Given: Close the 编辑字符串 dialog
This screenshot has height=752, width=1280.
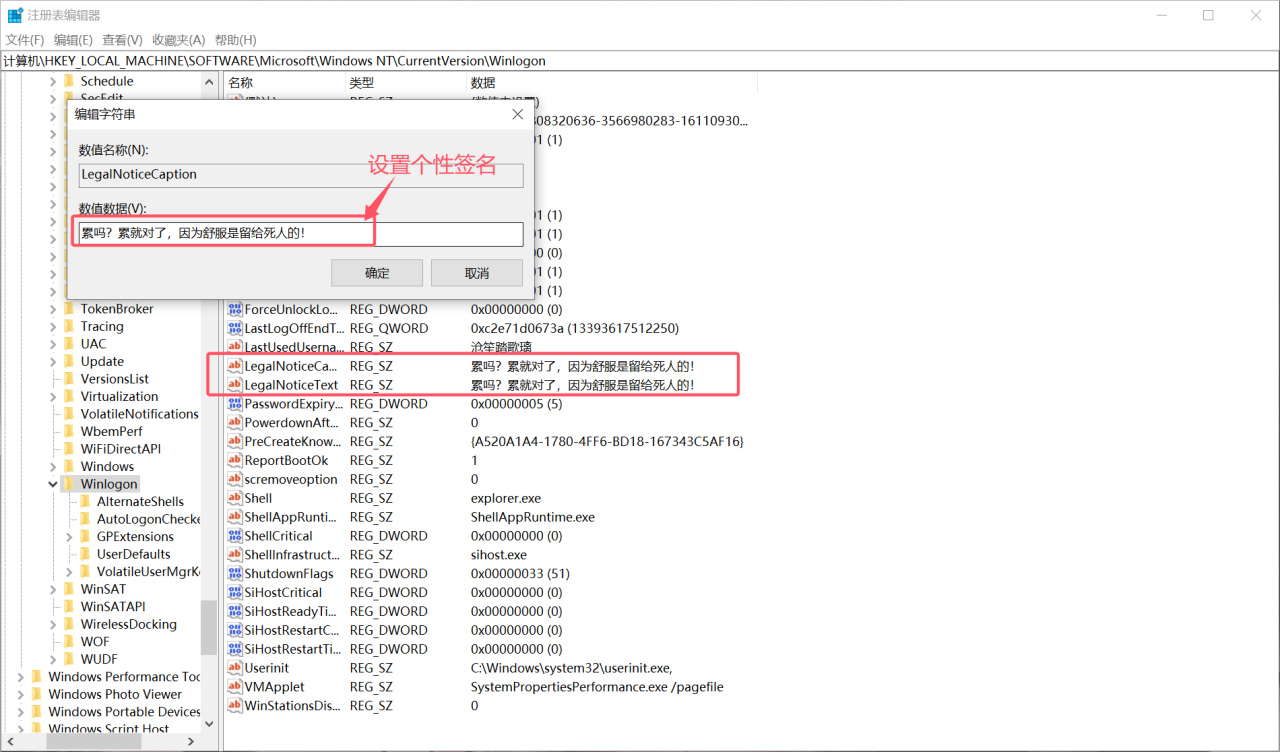Looking at the screenshot, I should (x=517, y=114).
